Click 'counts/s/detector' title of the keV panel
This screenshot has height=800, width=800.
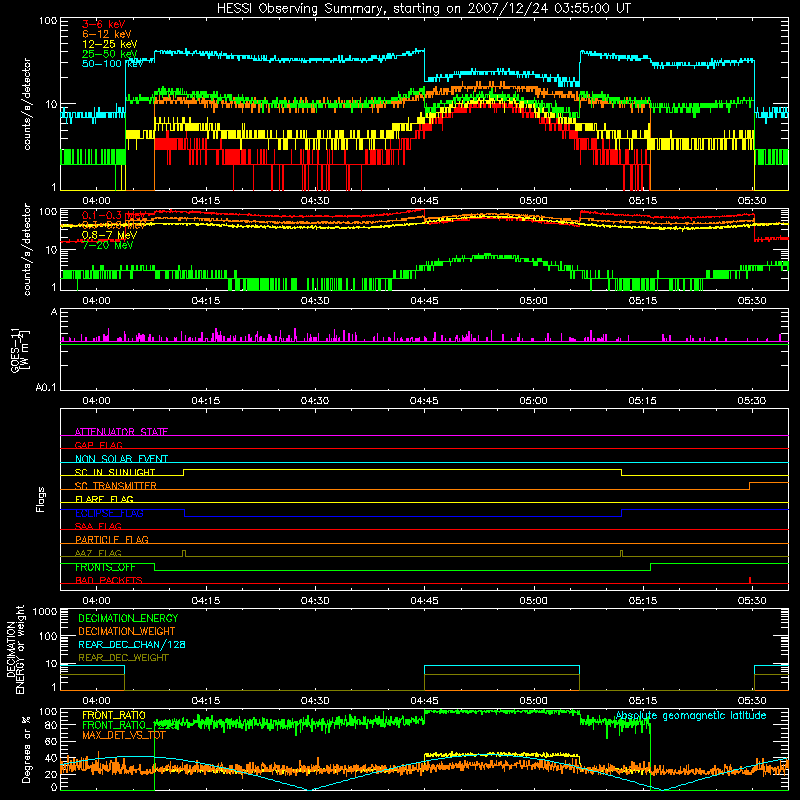coord(27,104)
